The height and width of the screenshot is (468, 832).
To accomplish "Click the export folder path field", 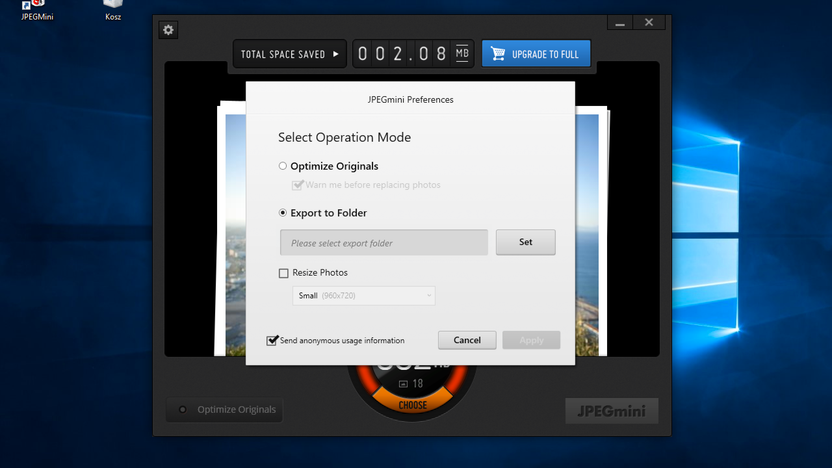I will [x=384, y=242].
